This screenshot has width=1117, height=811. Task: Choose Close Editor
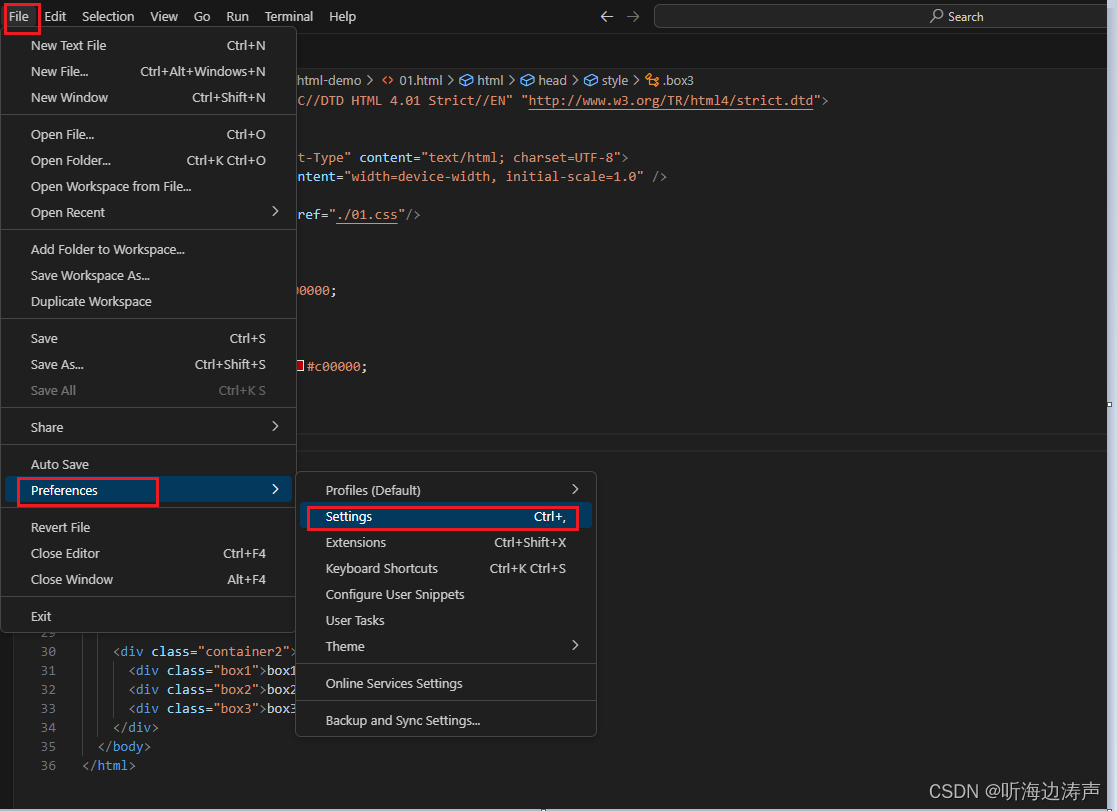148,554
